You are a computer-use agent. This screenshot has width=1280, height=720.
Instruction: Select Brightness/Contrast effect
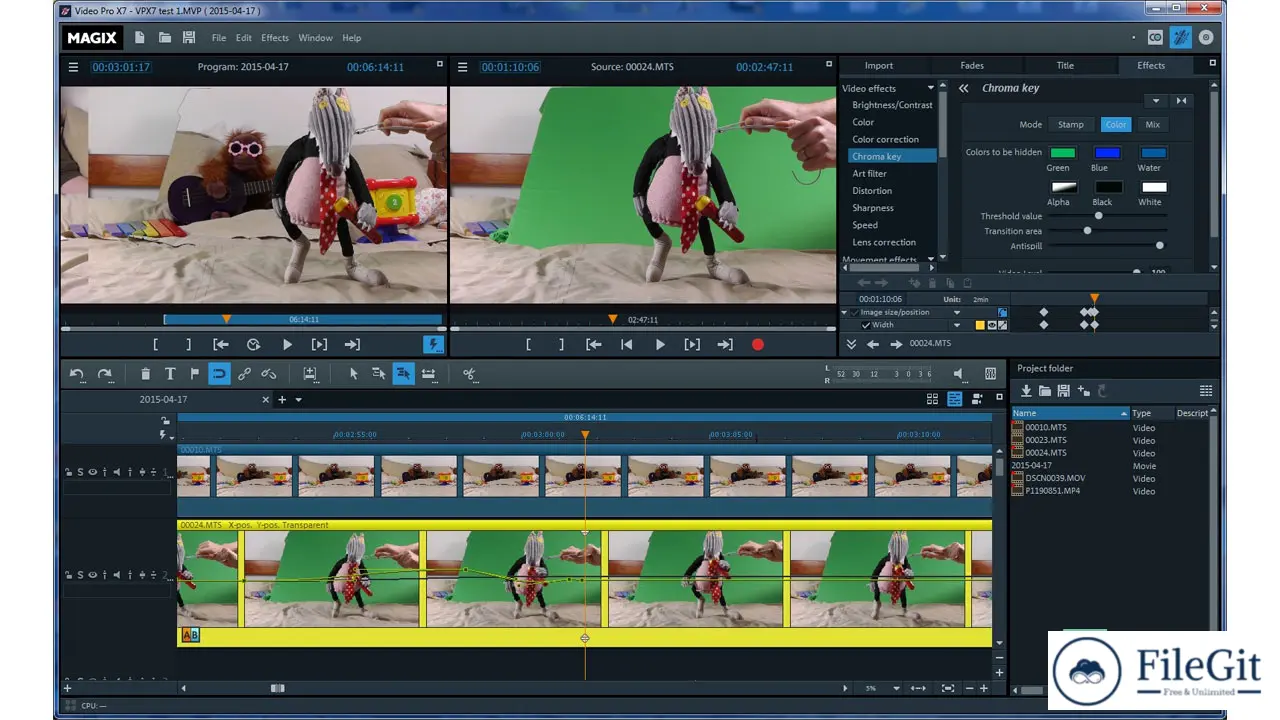tap(892, 105)
